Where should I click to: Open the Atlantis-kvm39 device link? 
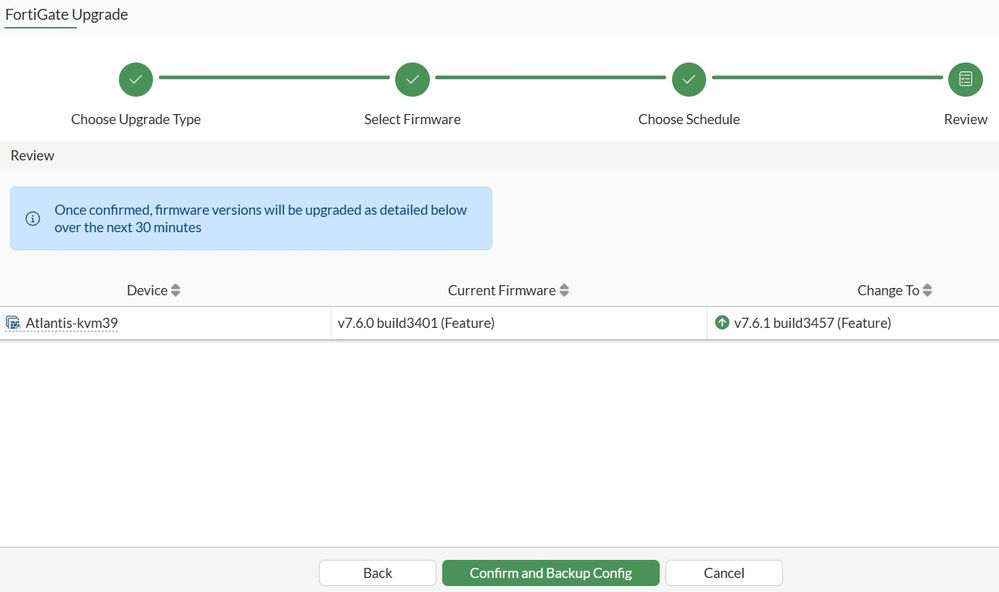pos(72,323)
